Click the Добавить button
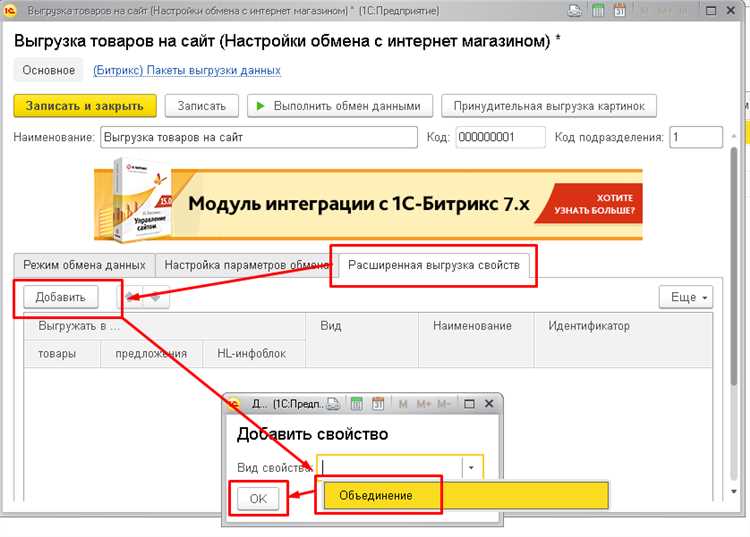This screenshot has width=750, height=537. 61,297
